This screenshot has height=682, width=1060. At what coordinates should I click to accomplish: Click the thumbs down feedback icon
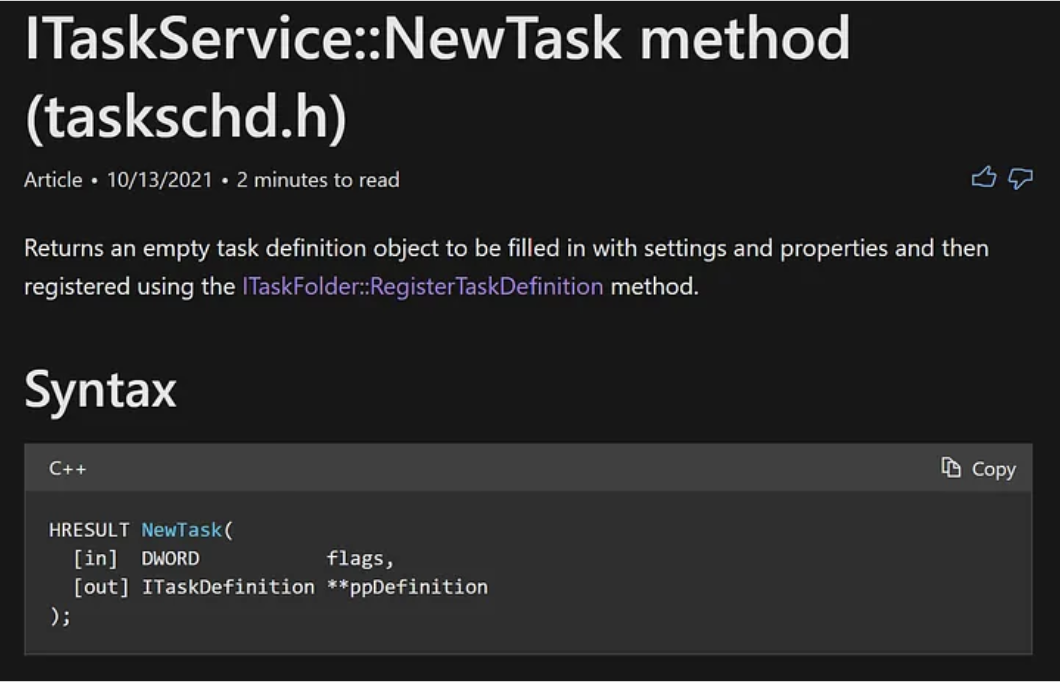(1020, 178)
